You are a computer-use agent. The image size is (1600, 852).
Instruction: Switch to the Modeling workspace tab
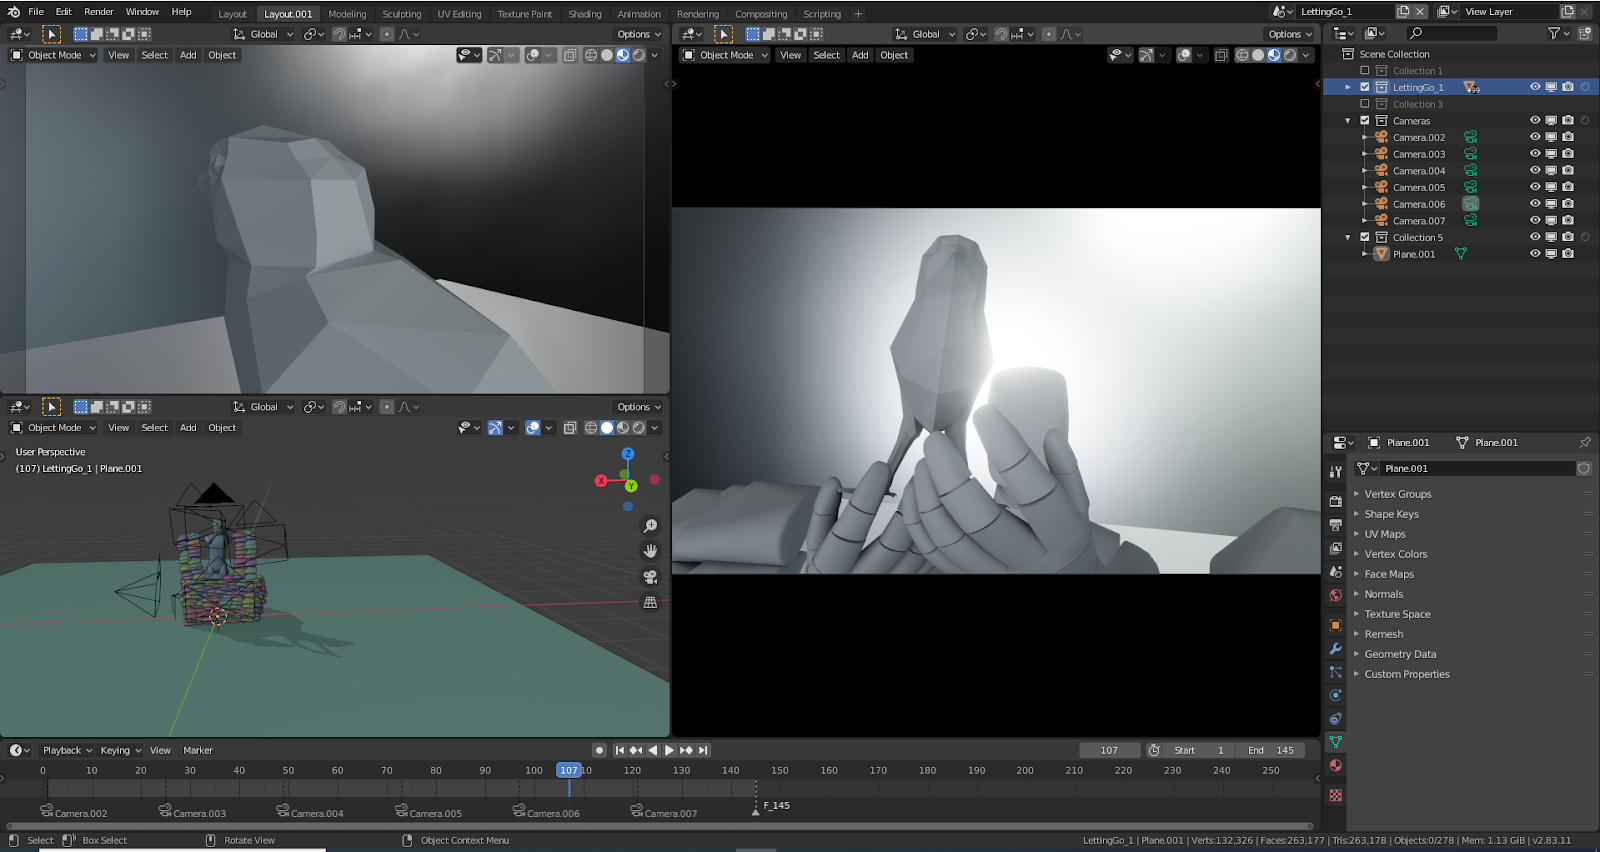point(347,14)
